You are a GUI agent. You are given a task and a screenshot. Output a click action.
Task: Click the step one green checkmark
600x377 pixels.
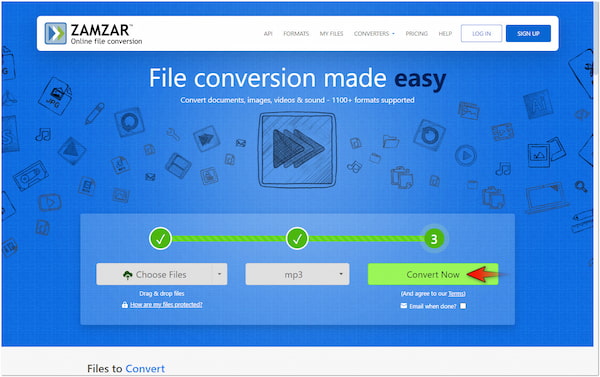pyautogui.click(x=160, y=238)
